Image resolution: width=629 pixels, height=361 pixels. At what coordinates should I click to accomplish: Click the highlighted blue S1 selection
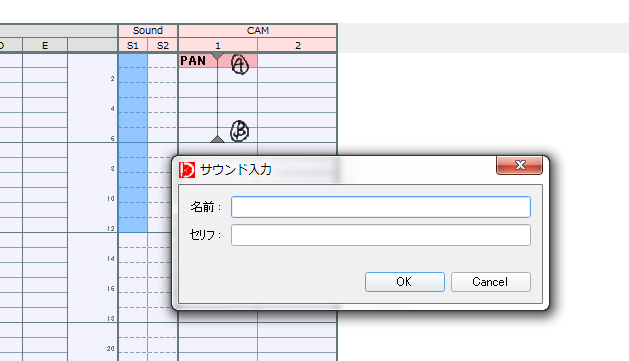pyautogui.click(x=133, y=142)
